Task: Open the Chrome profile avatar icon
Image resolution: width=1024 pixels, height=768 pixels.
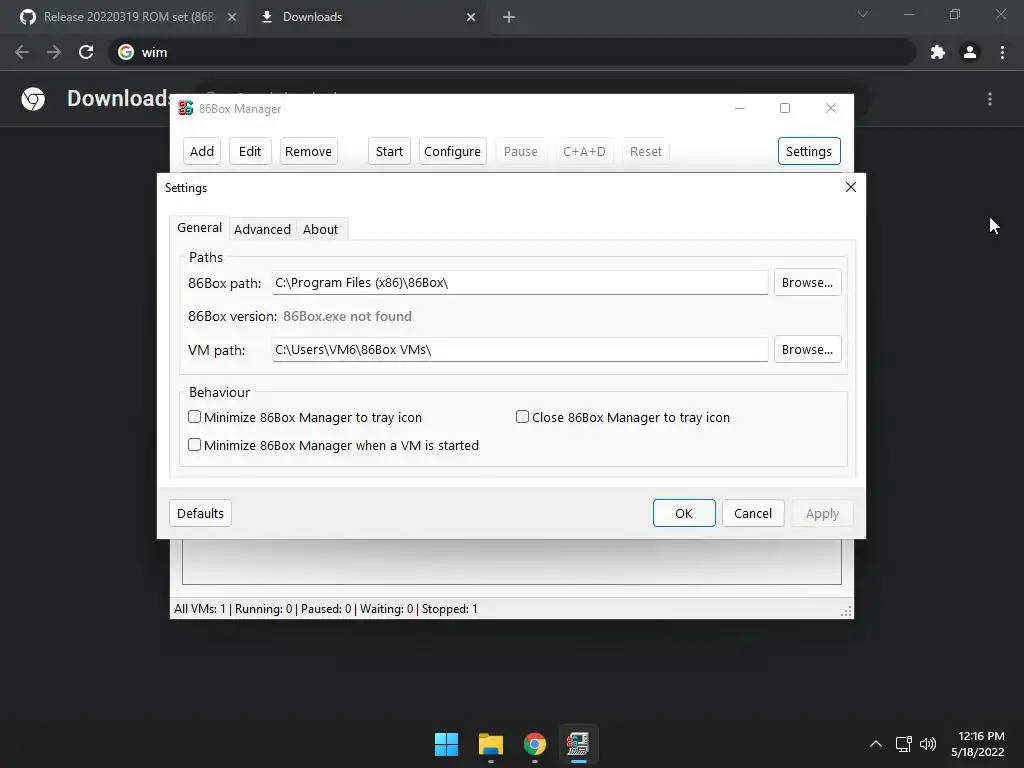Action: point(970,52)
